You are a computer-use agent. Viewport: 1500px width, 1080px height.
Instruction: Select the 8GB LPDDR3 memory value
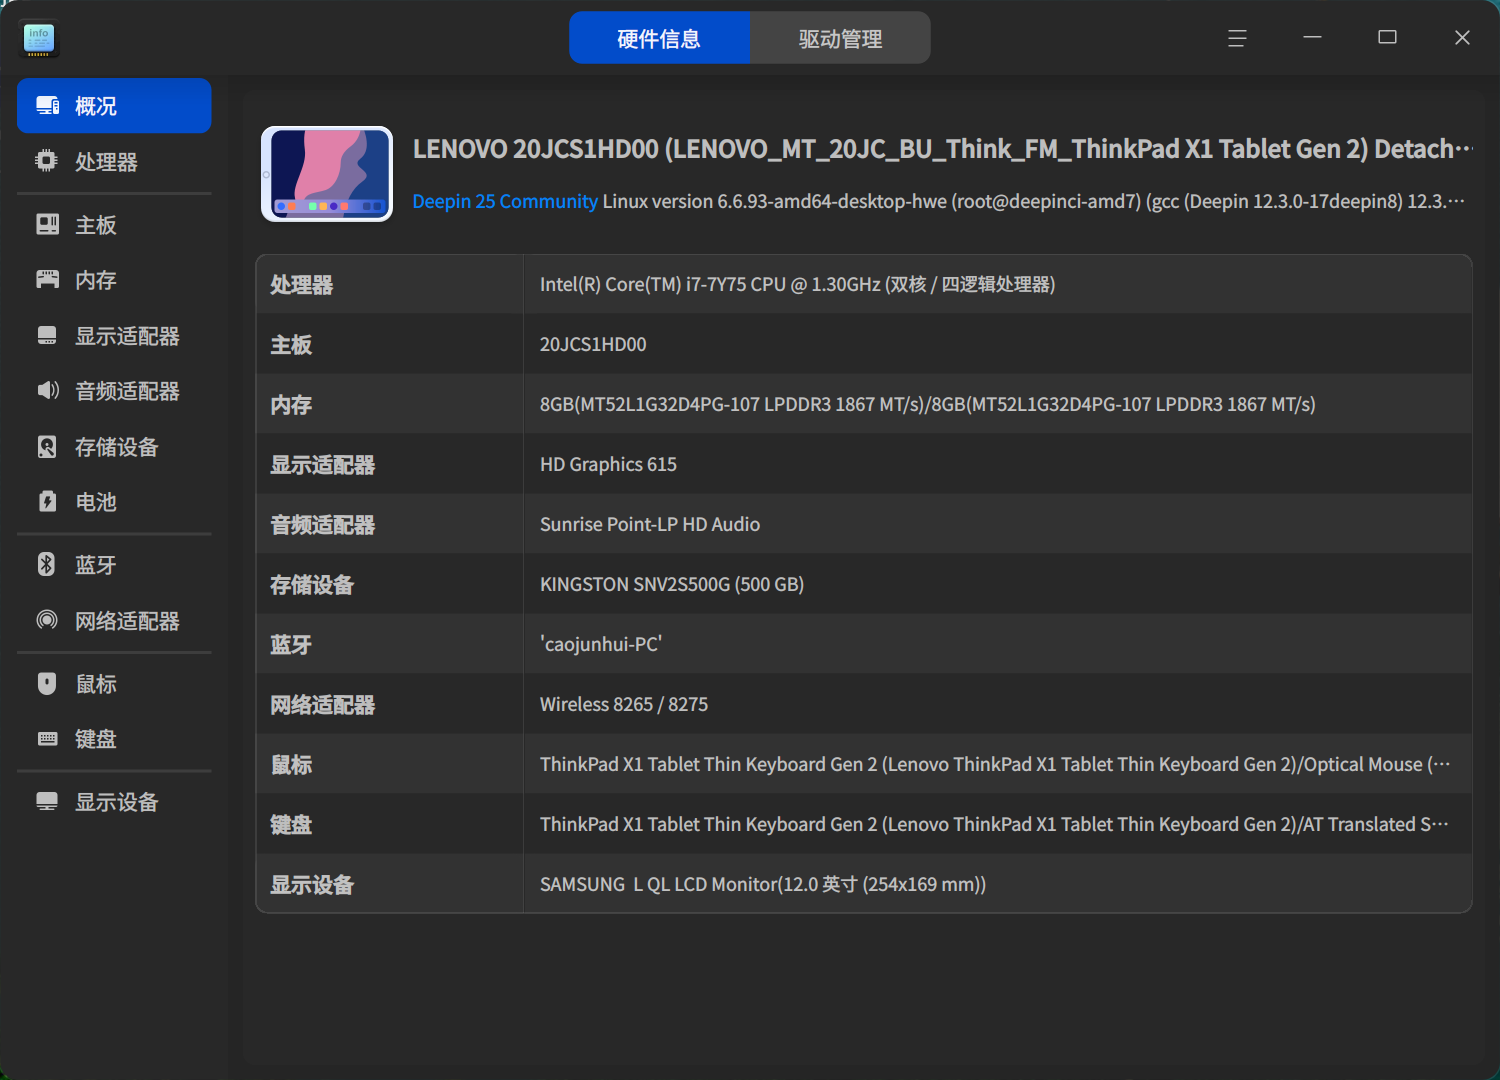[927, 404]
